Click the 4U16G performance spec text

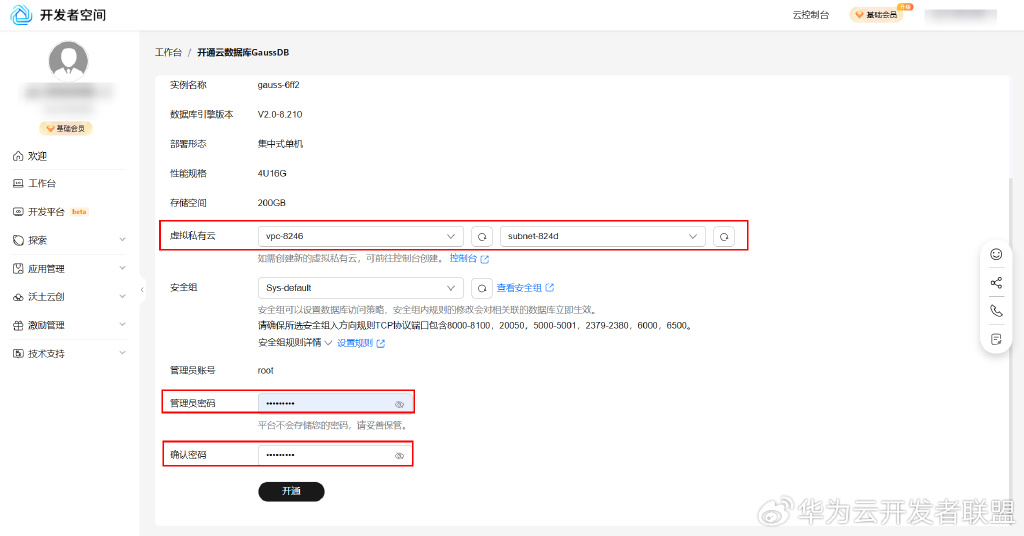272,174
